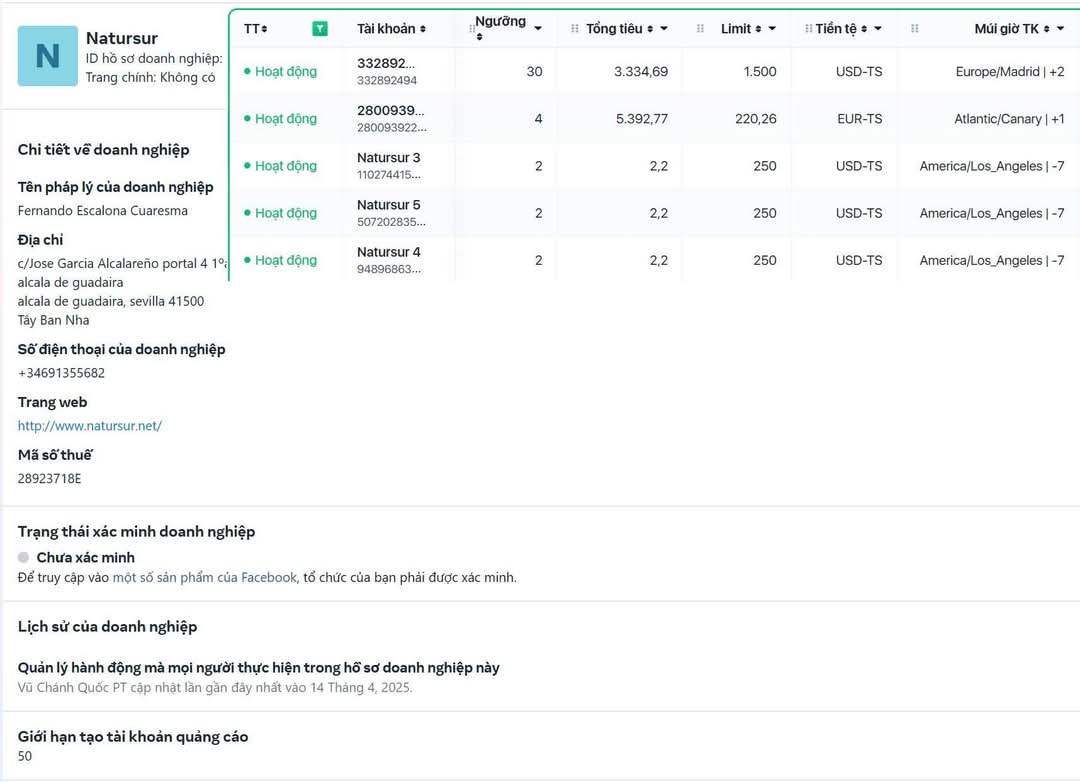Open the Tổng tiêu column dropdown arrow
Screen dimensions: 1080x782
pos(664,28)
